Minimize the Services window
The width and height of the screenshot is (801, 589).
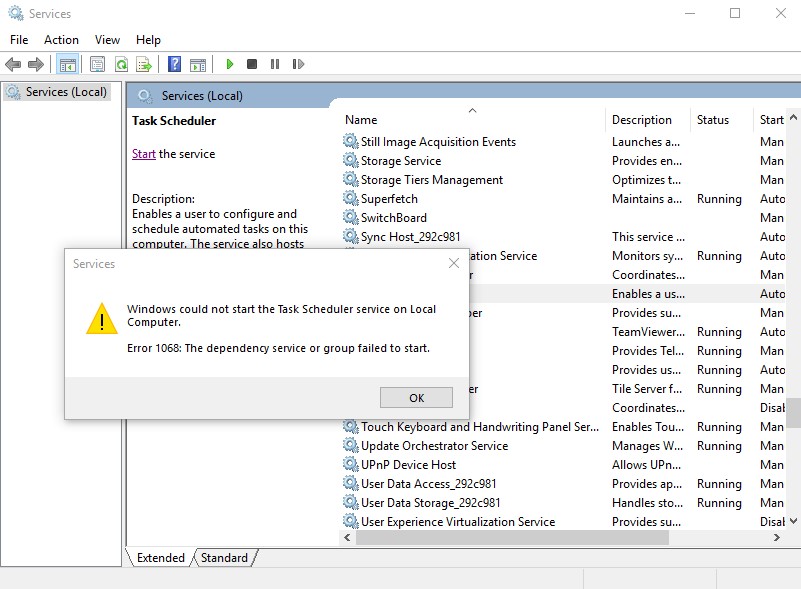(x=690, y=13)
